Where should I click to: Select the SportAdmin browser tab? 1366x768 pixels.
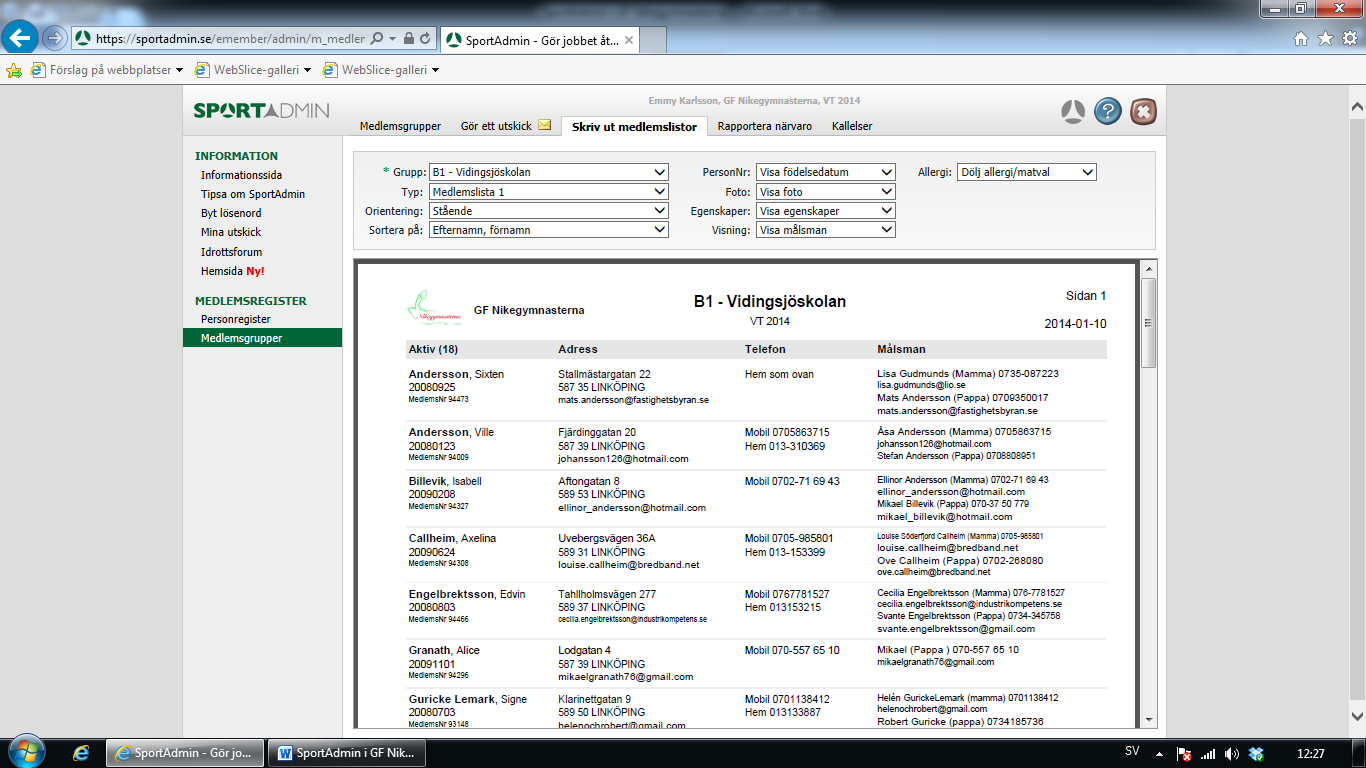coord(540,40)
